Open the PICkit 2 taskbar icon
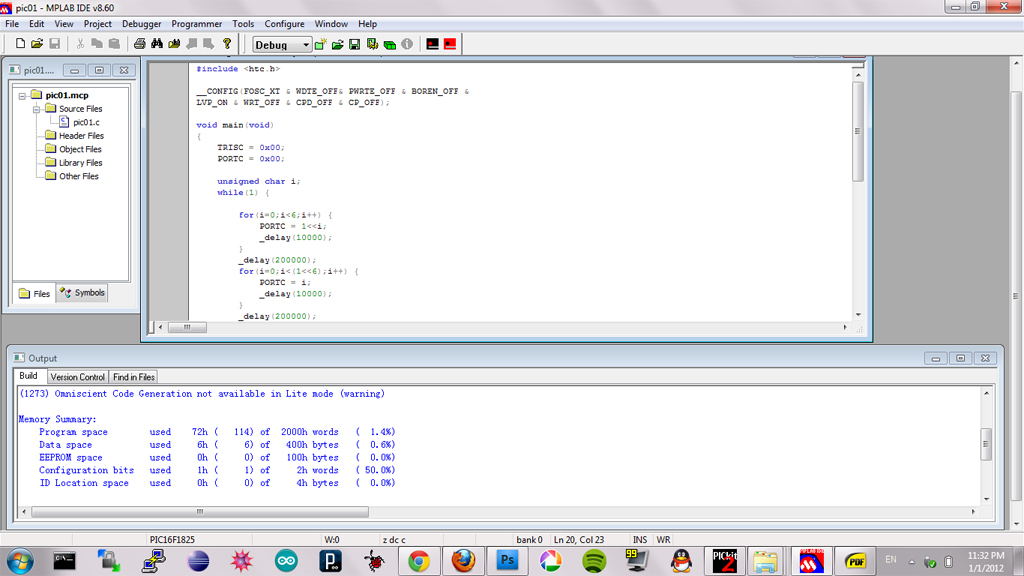The width and height of the screenshot is (1024, 576). (724, 561)
